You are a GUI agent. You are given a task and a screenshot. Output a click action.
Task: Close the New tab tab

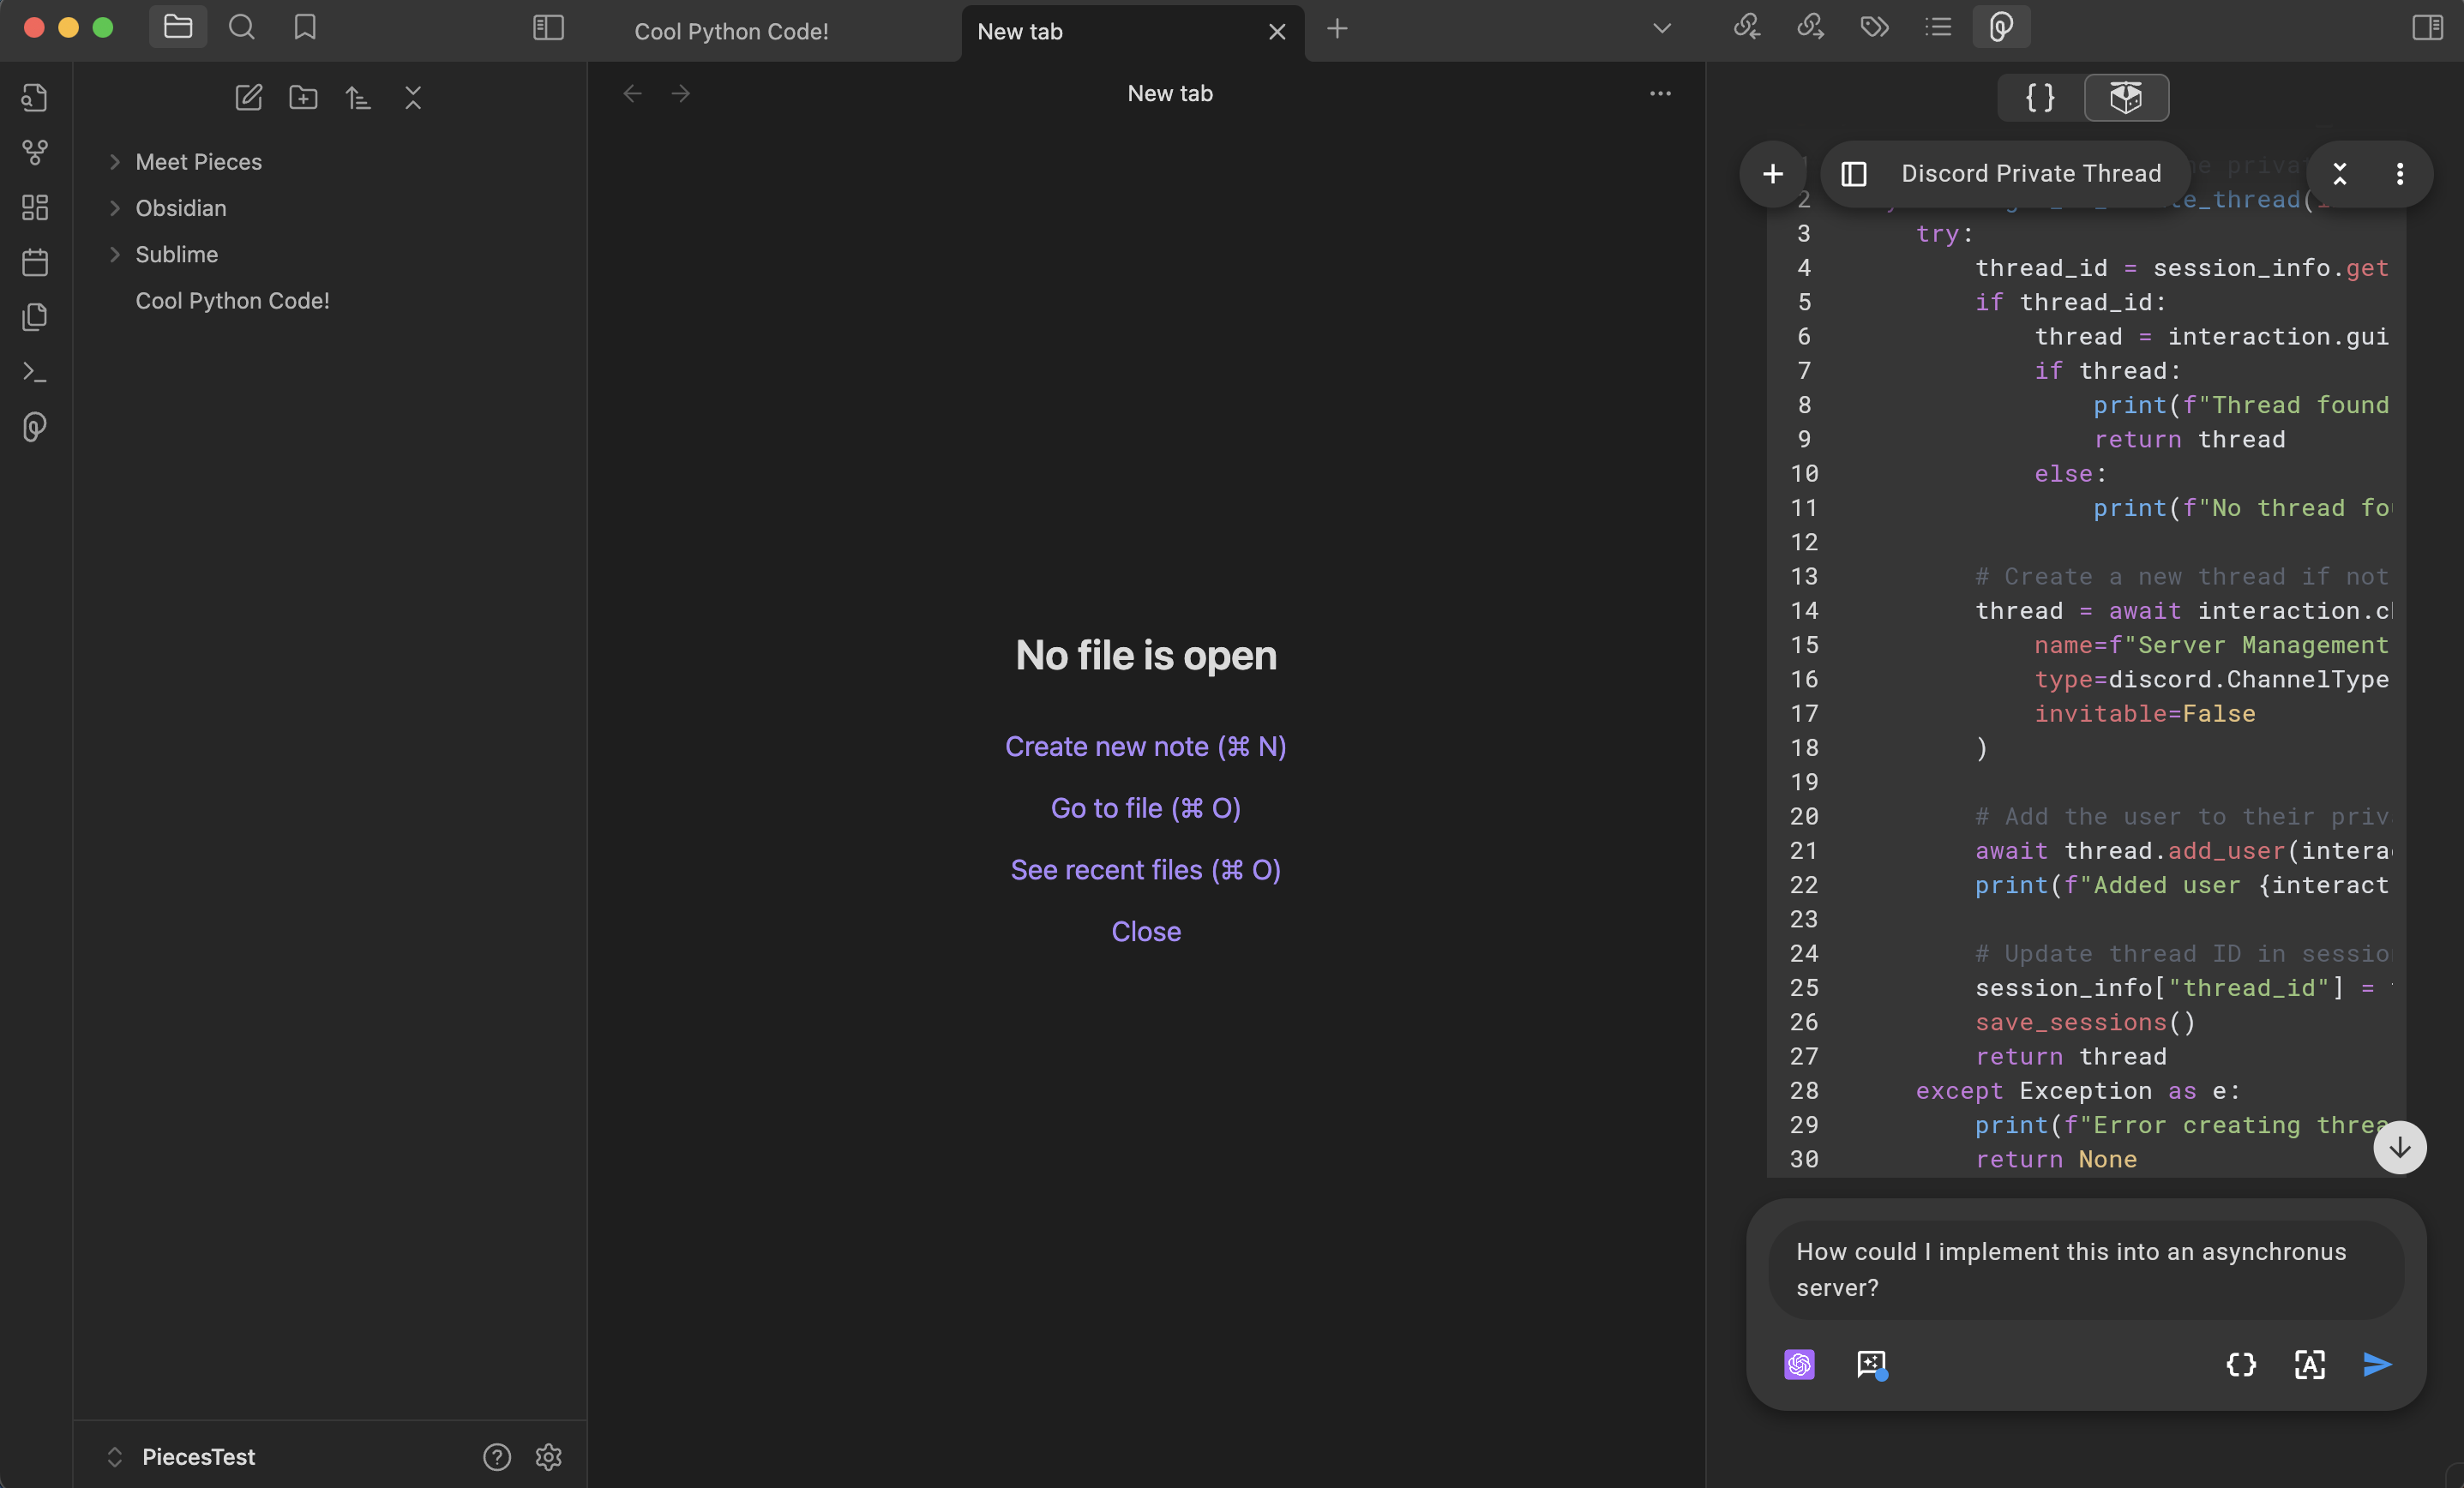point(1277,32)
